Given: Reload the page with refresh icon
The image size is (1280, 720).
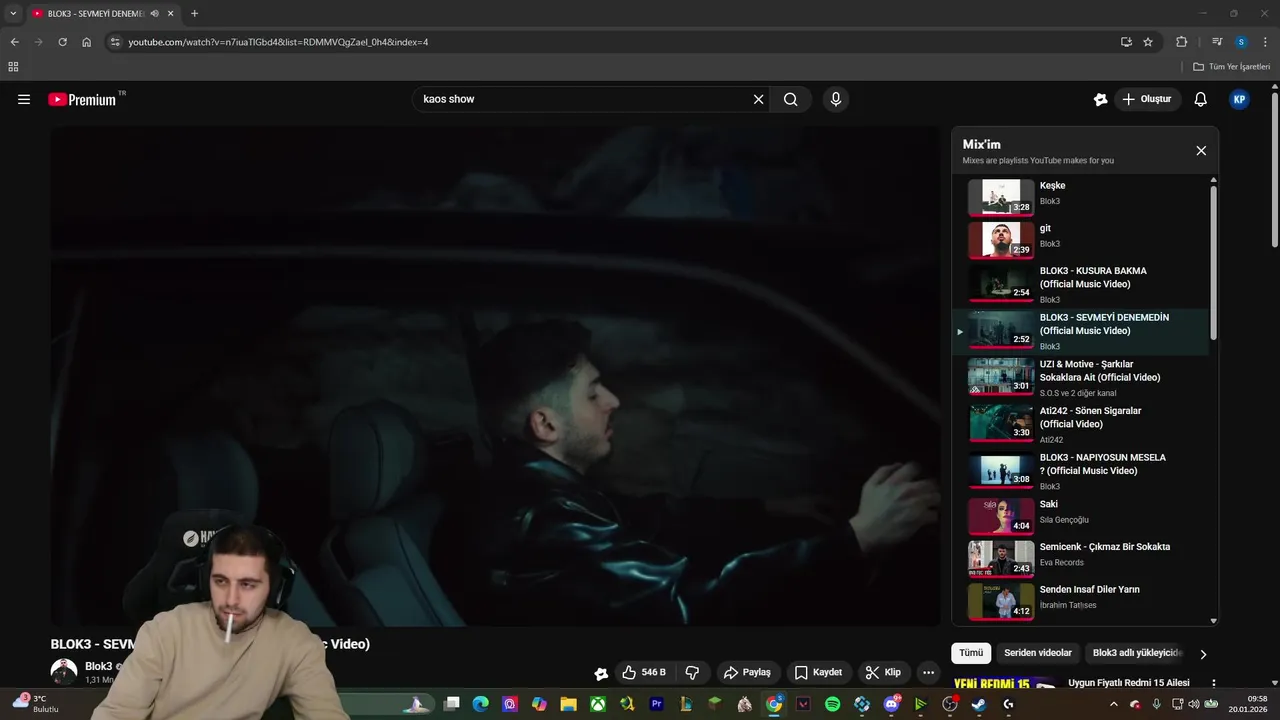Looking at the screenshot, I should point(62,42).
